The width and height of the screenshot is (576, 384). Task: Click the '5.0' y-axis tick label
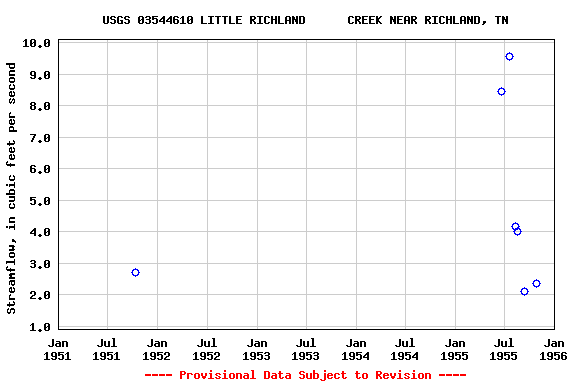(x=40, y=201)
